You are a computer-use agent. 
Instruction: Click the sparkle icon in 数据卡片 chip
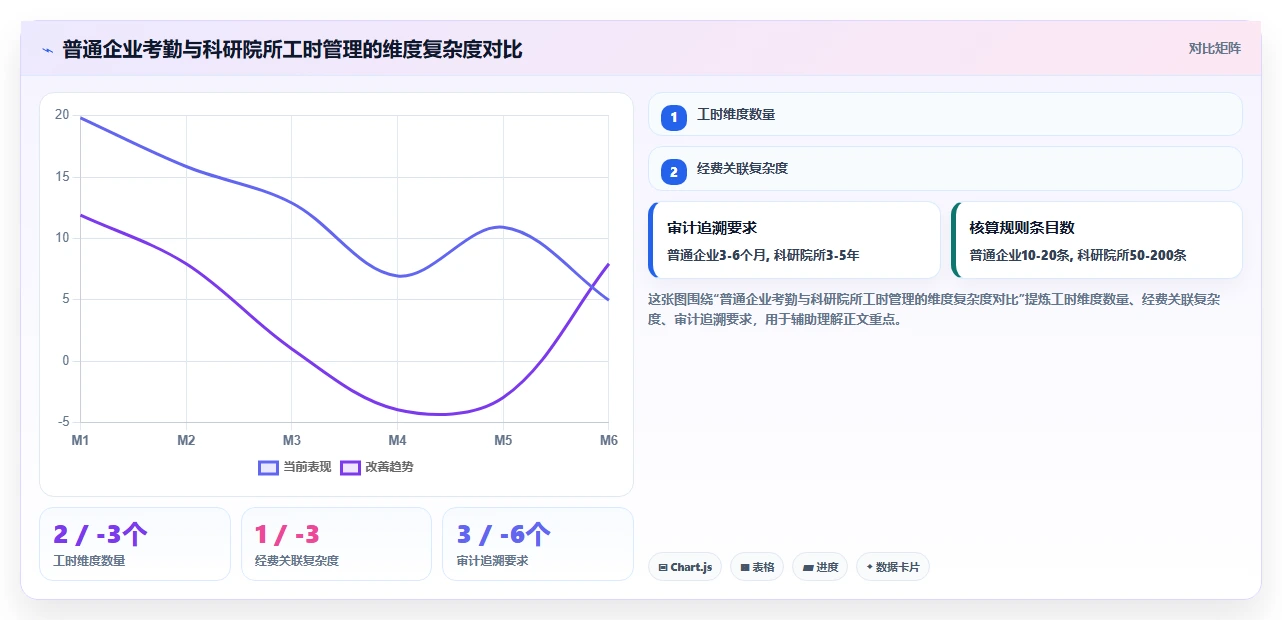tap(869, 567)
